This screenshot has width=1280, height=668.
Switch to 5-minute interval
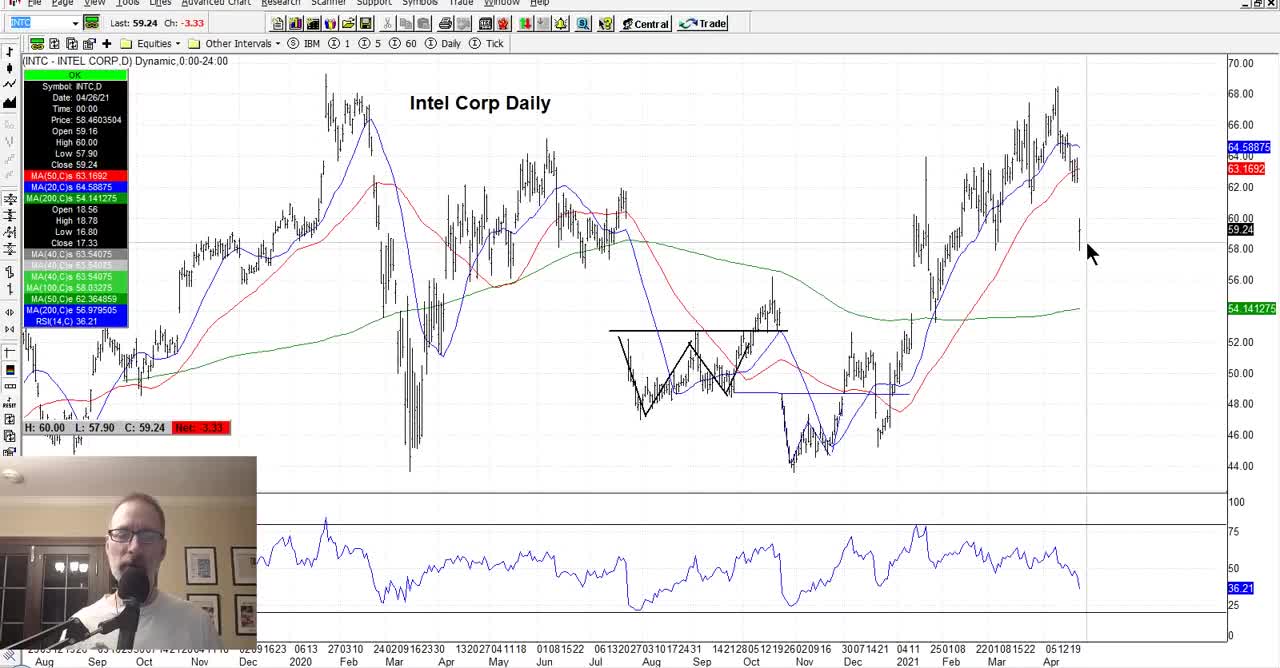370,44
